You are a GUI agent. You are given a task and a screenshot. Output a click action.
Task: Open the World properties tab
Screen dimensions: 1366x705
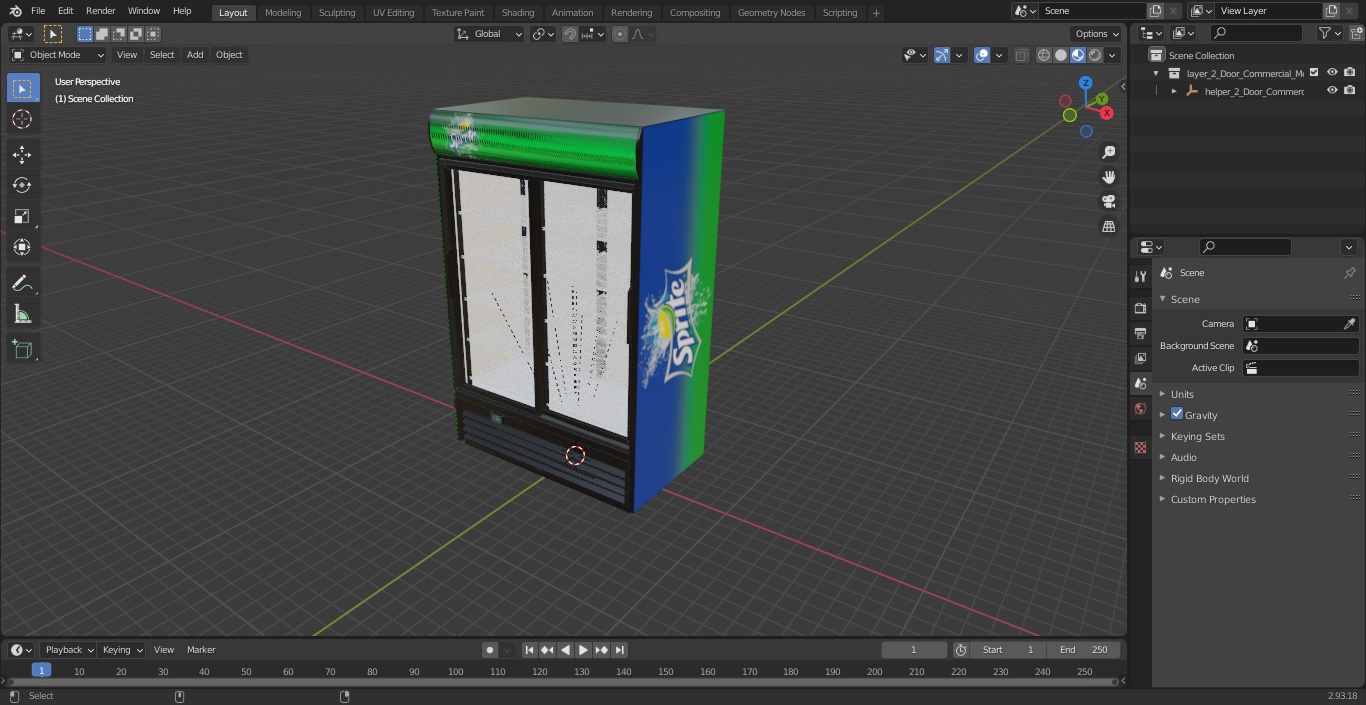(1140, 408)
